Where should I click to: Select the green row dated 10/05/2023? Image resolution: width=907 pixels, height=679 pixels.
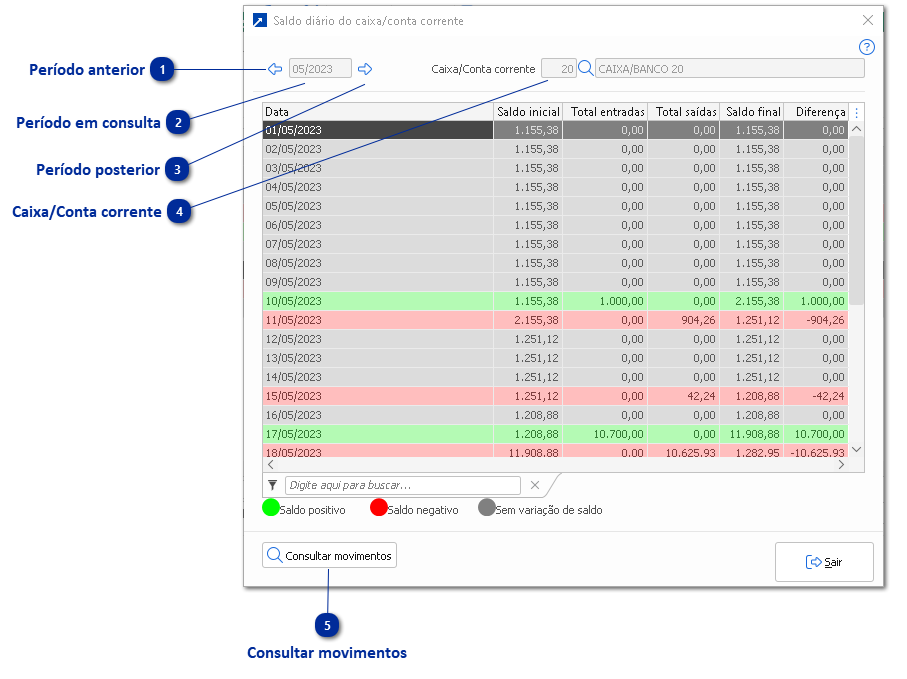click(x=555, y=301)
